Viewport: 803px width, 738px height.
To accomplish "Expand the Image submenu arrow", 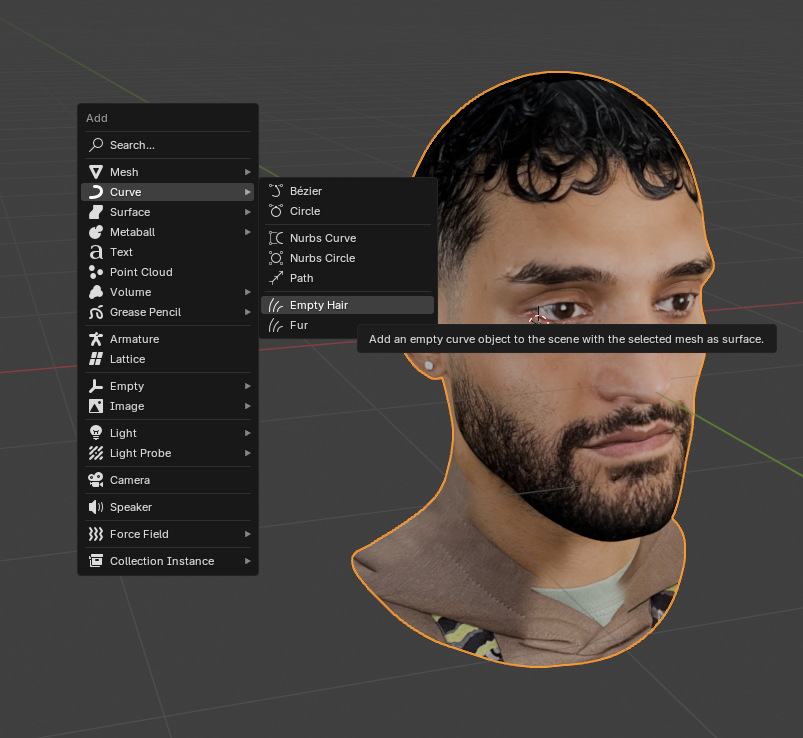I will [248, 406].
